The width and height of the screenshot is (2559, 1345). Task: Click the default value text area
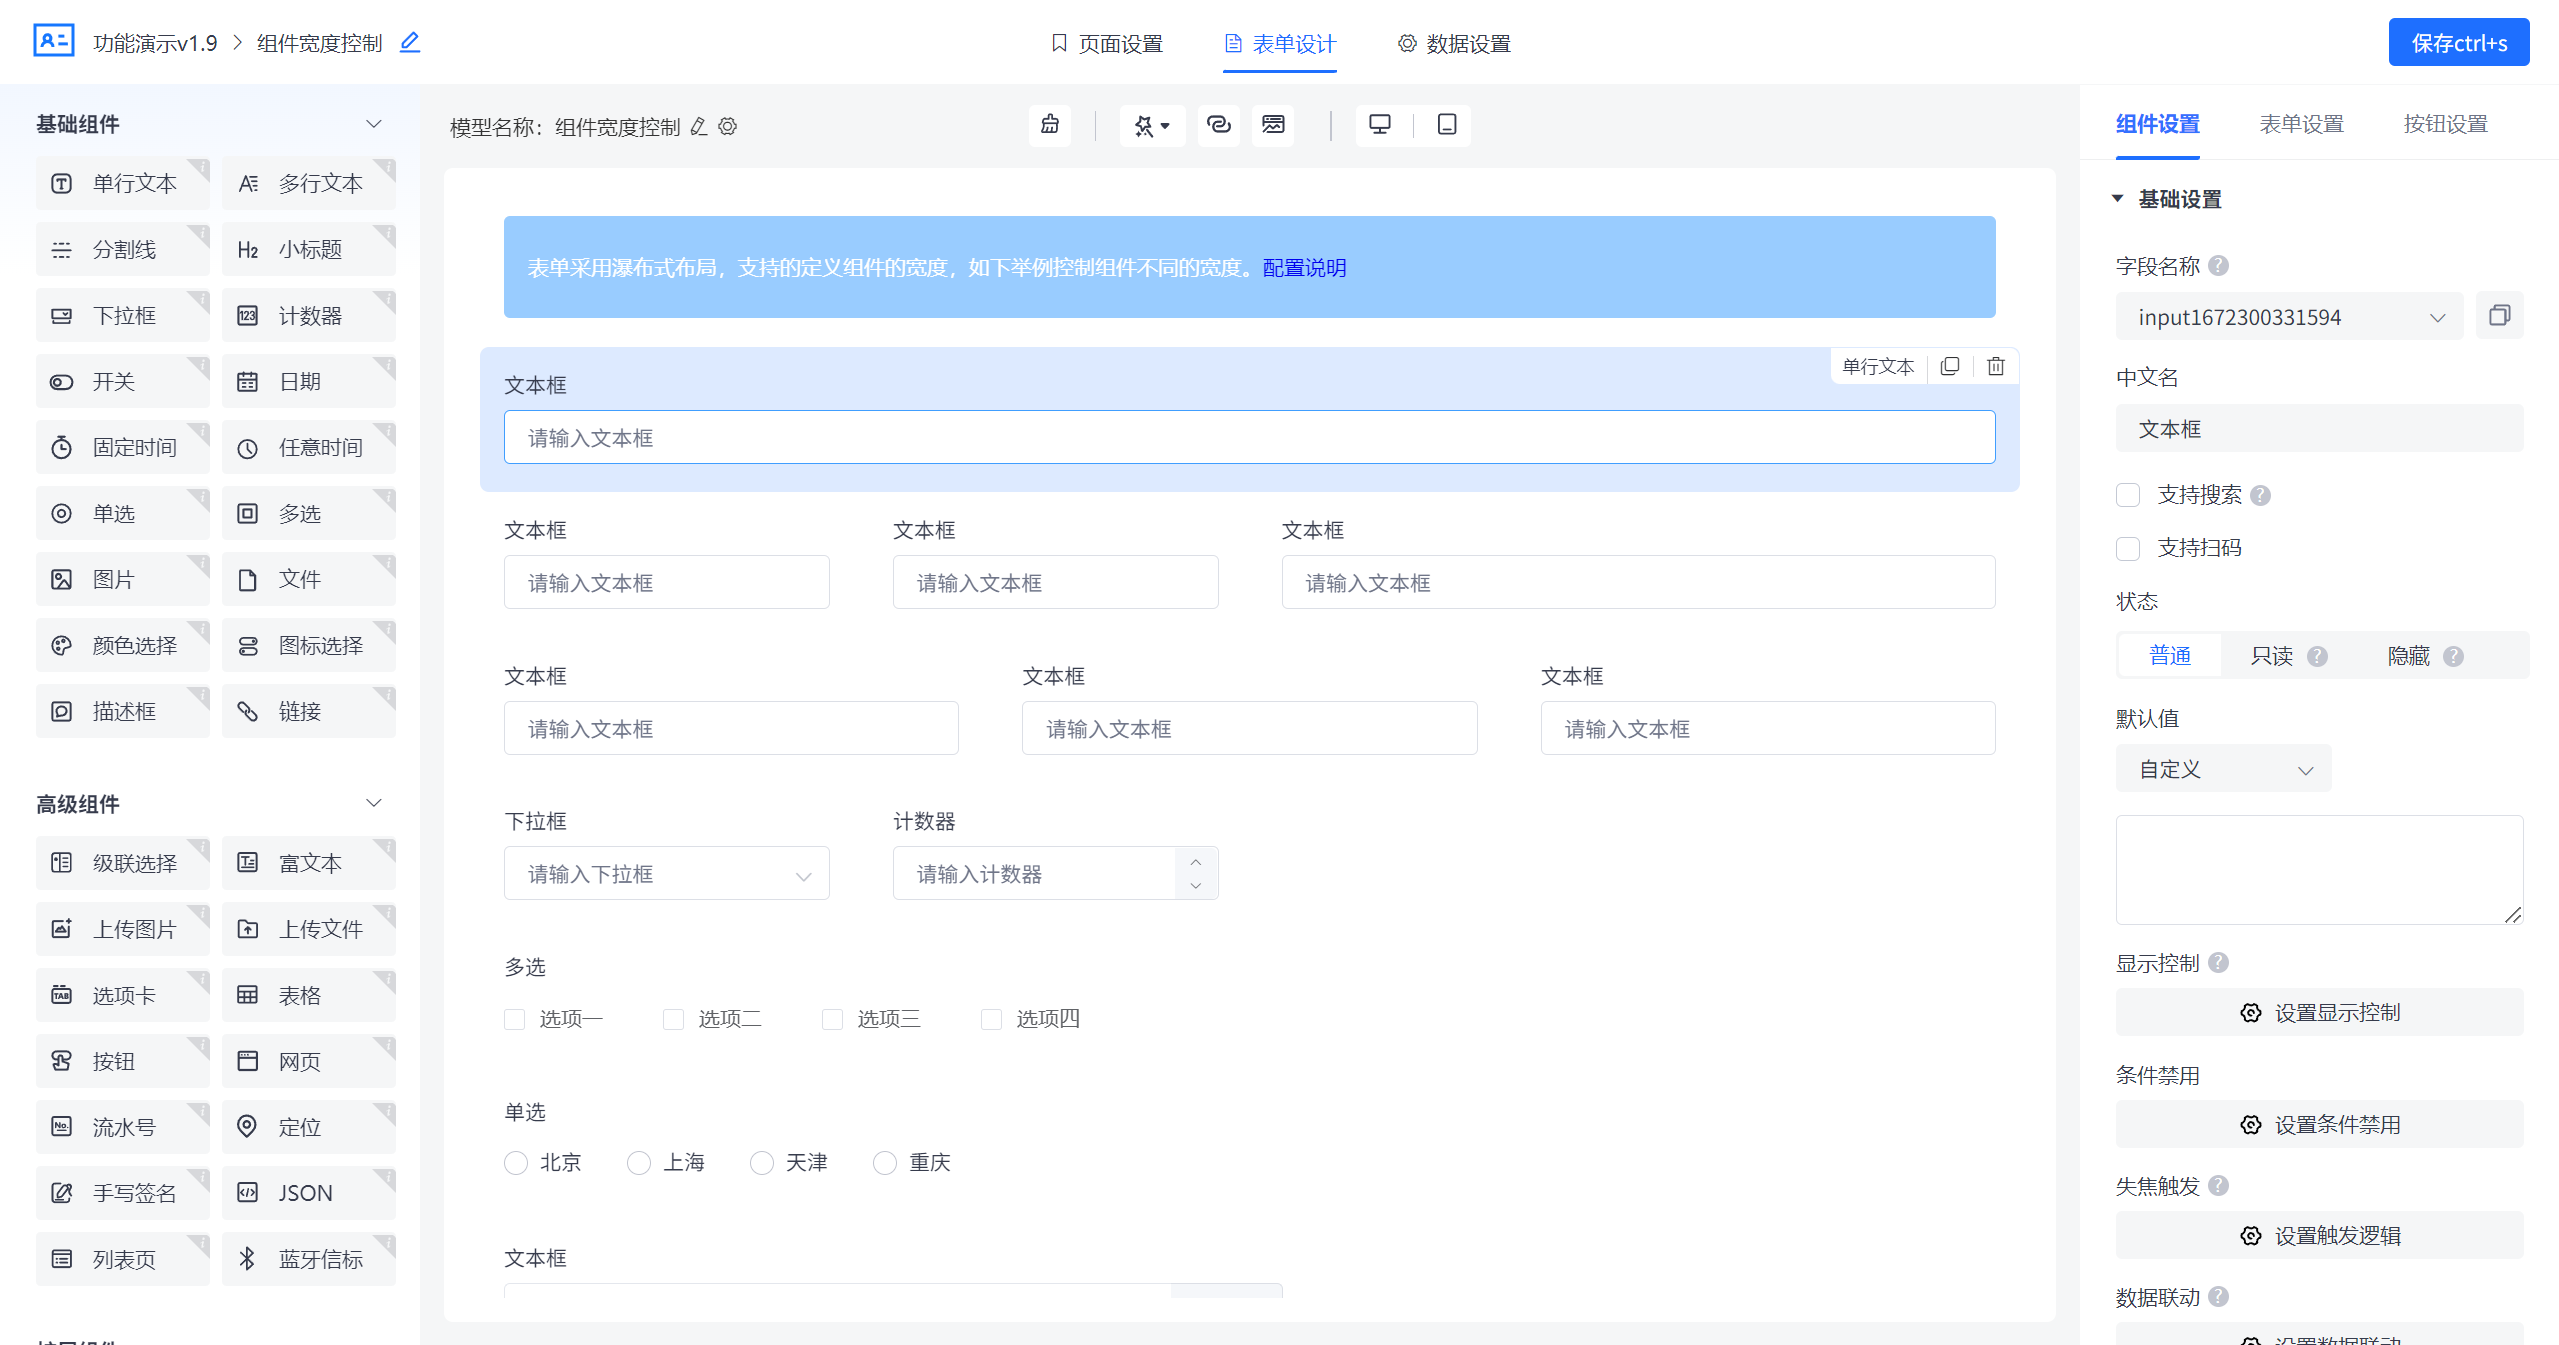(2318, 869)
